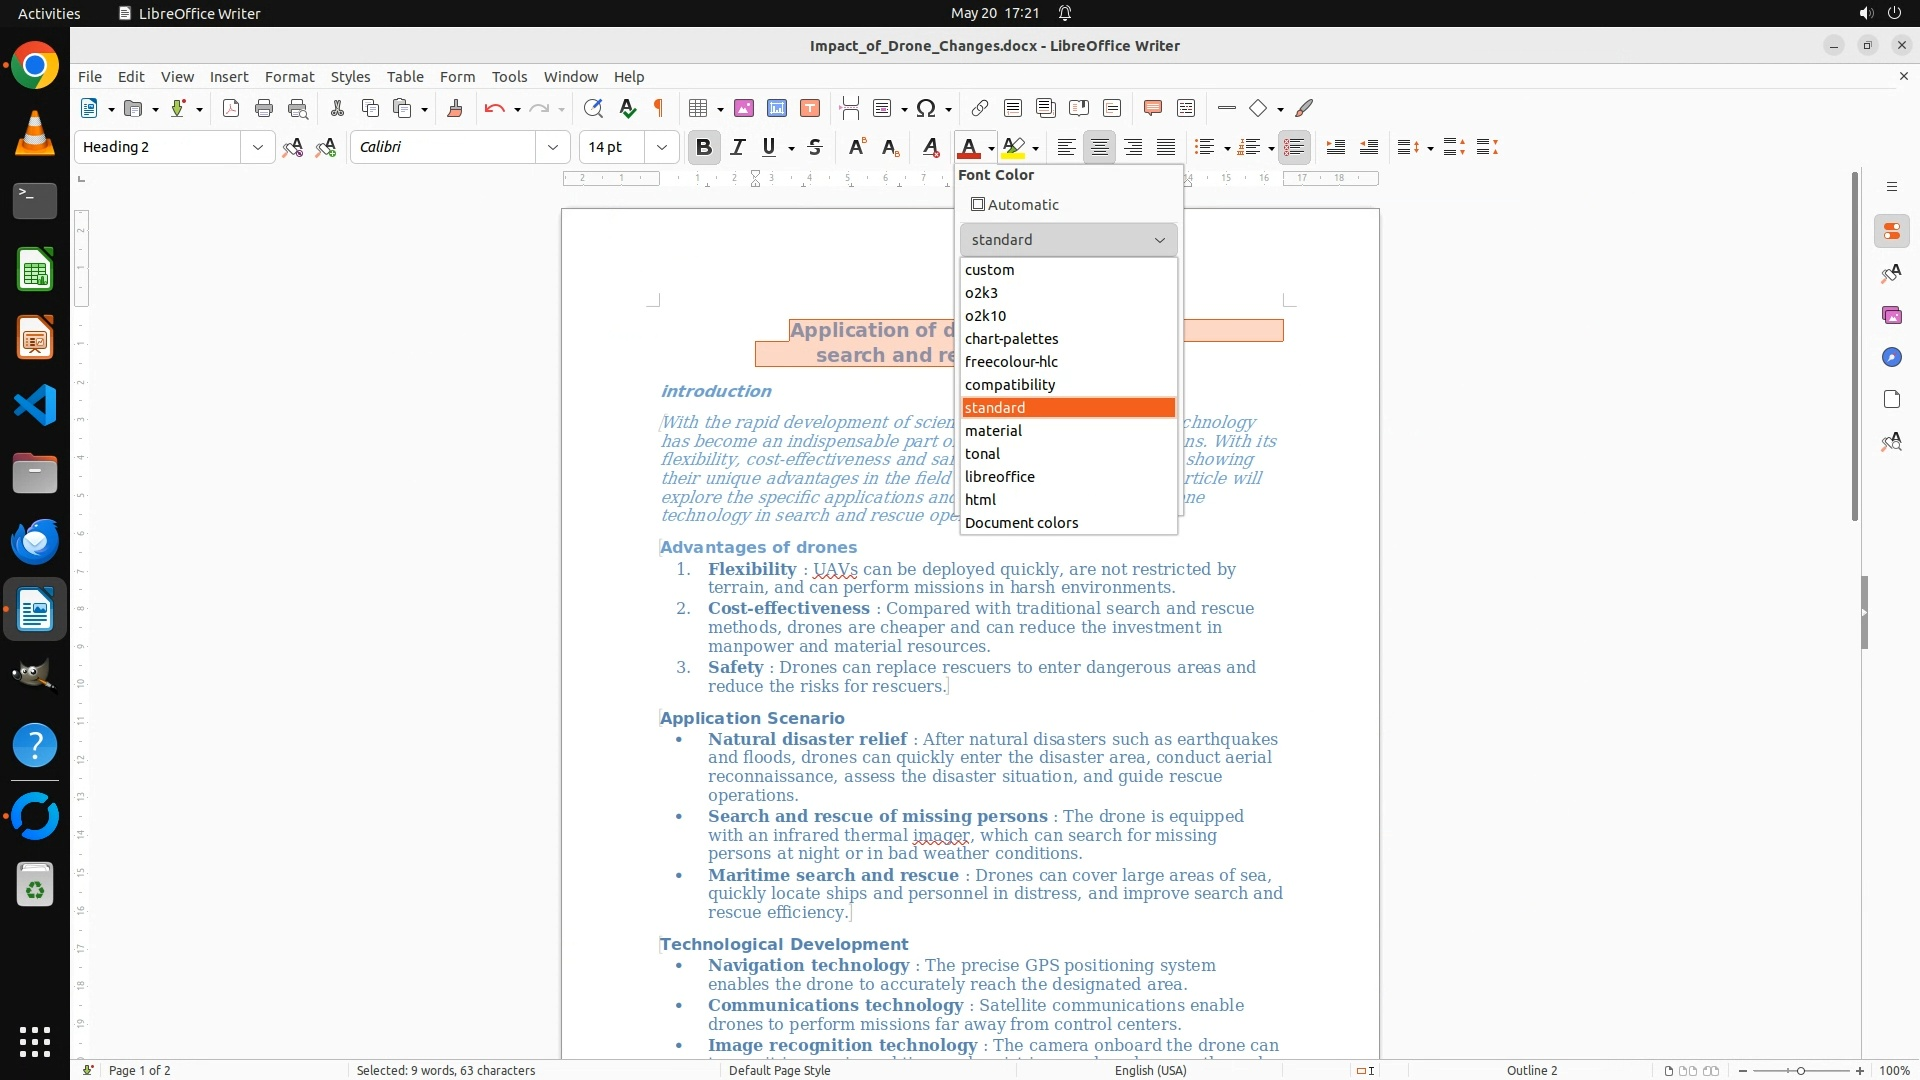Select the material palette from list
The height and width of the screenshot is (1080, 1920).
pos(993,431)
